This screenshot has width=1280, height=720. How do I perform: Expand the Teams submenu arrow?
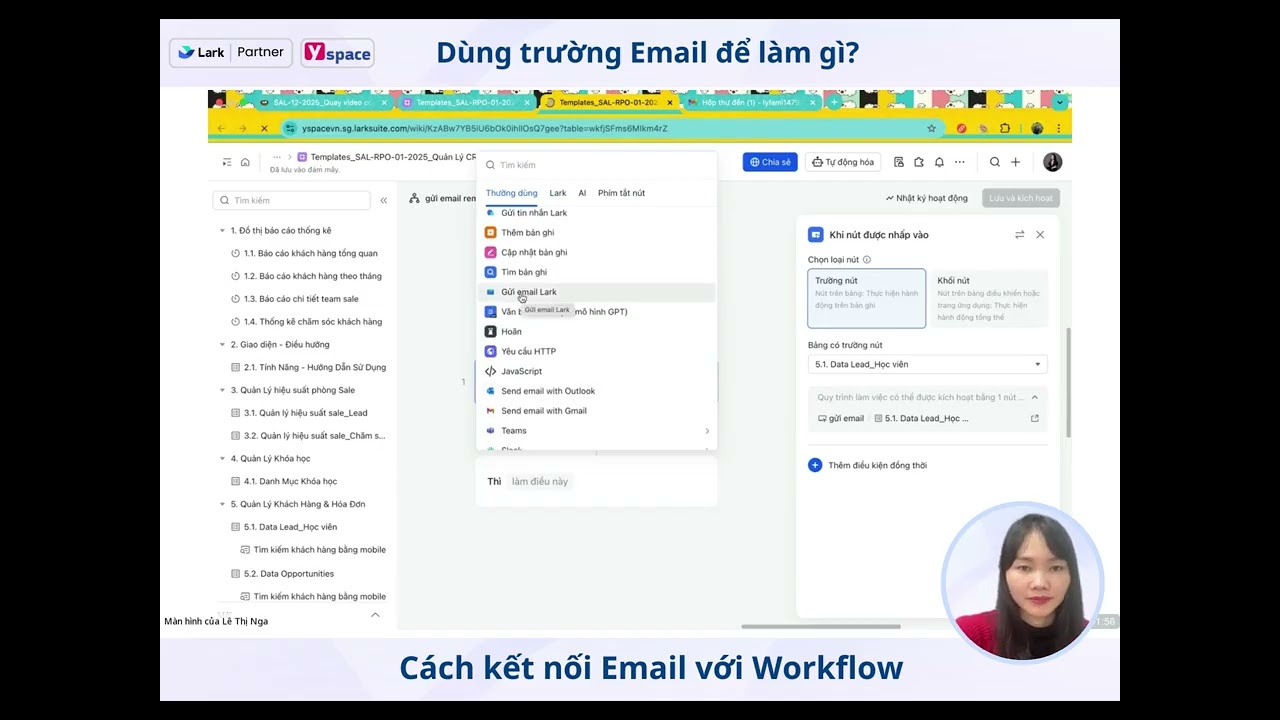click(x=707, y=431)
